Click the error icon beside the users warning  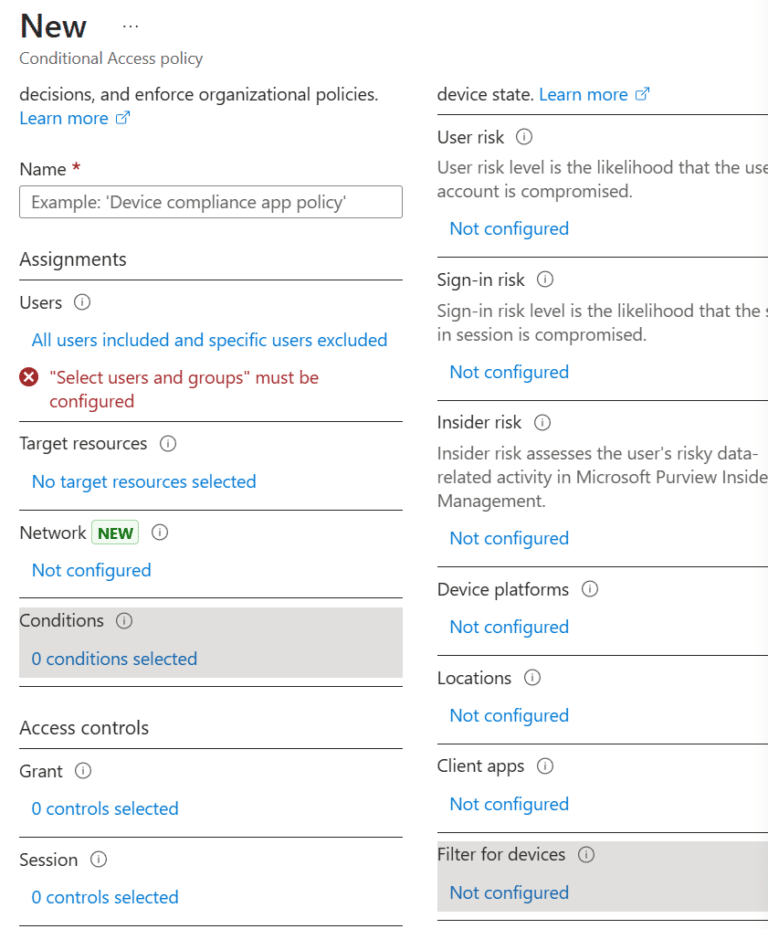click(x=28, y=378)
